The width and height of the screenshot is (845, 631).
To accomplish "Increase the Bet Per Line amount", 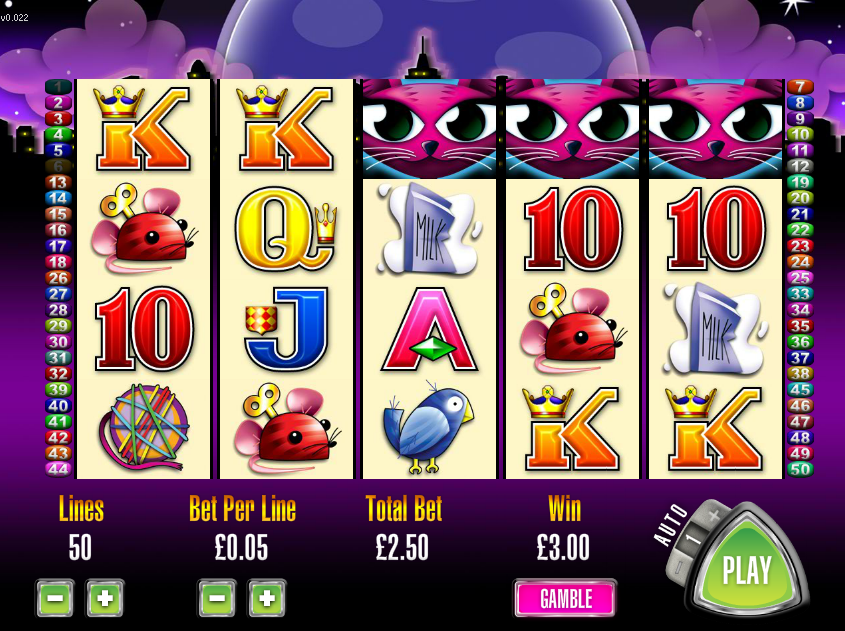I will tap(267, 598).
